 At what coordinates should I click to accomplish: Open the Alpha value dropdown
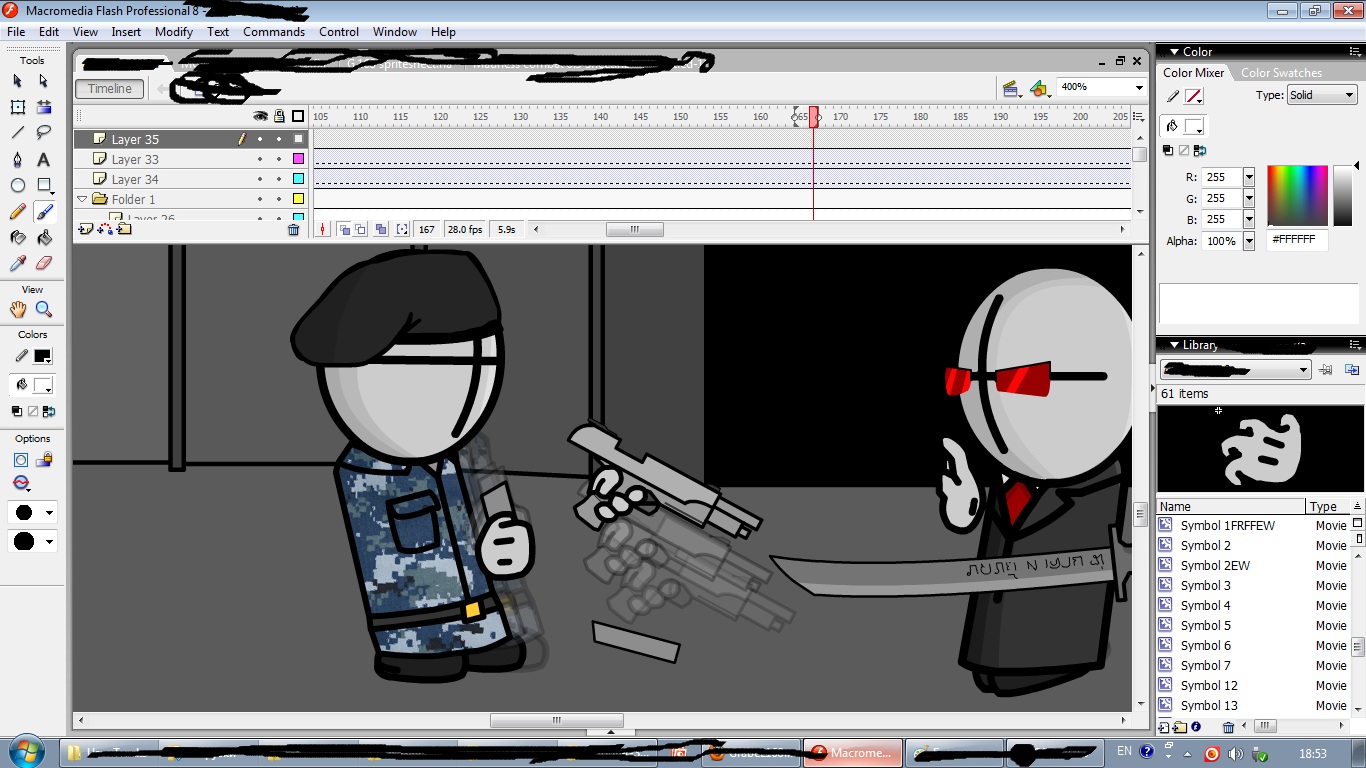pos(1249,241)
